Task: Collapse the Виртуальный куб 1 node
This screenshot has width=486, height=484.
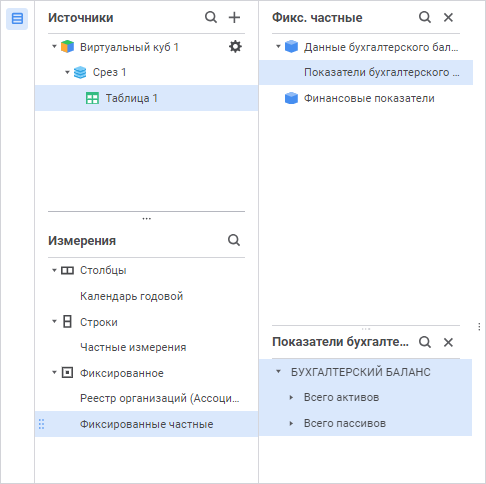Action: click(54, 47)
